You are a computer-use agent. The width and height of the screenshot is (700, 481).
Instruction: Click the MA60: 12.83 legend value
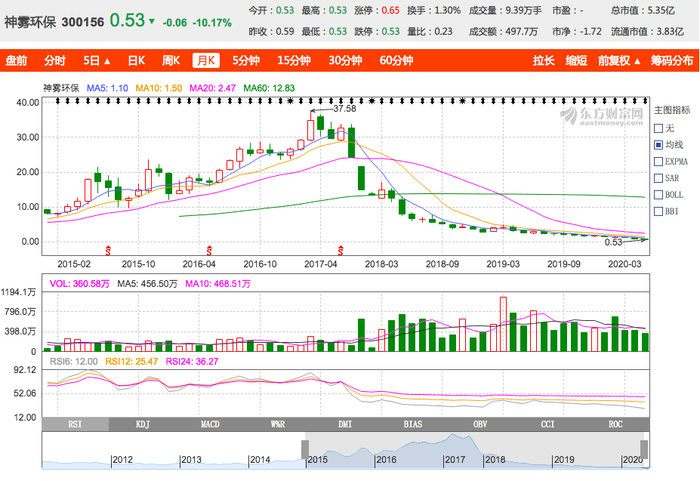pos(269,88)
